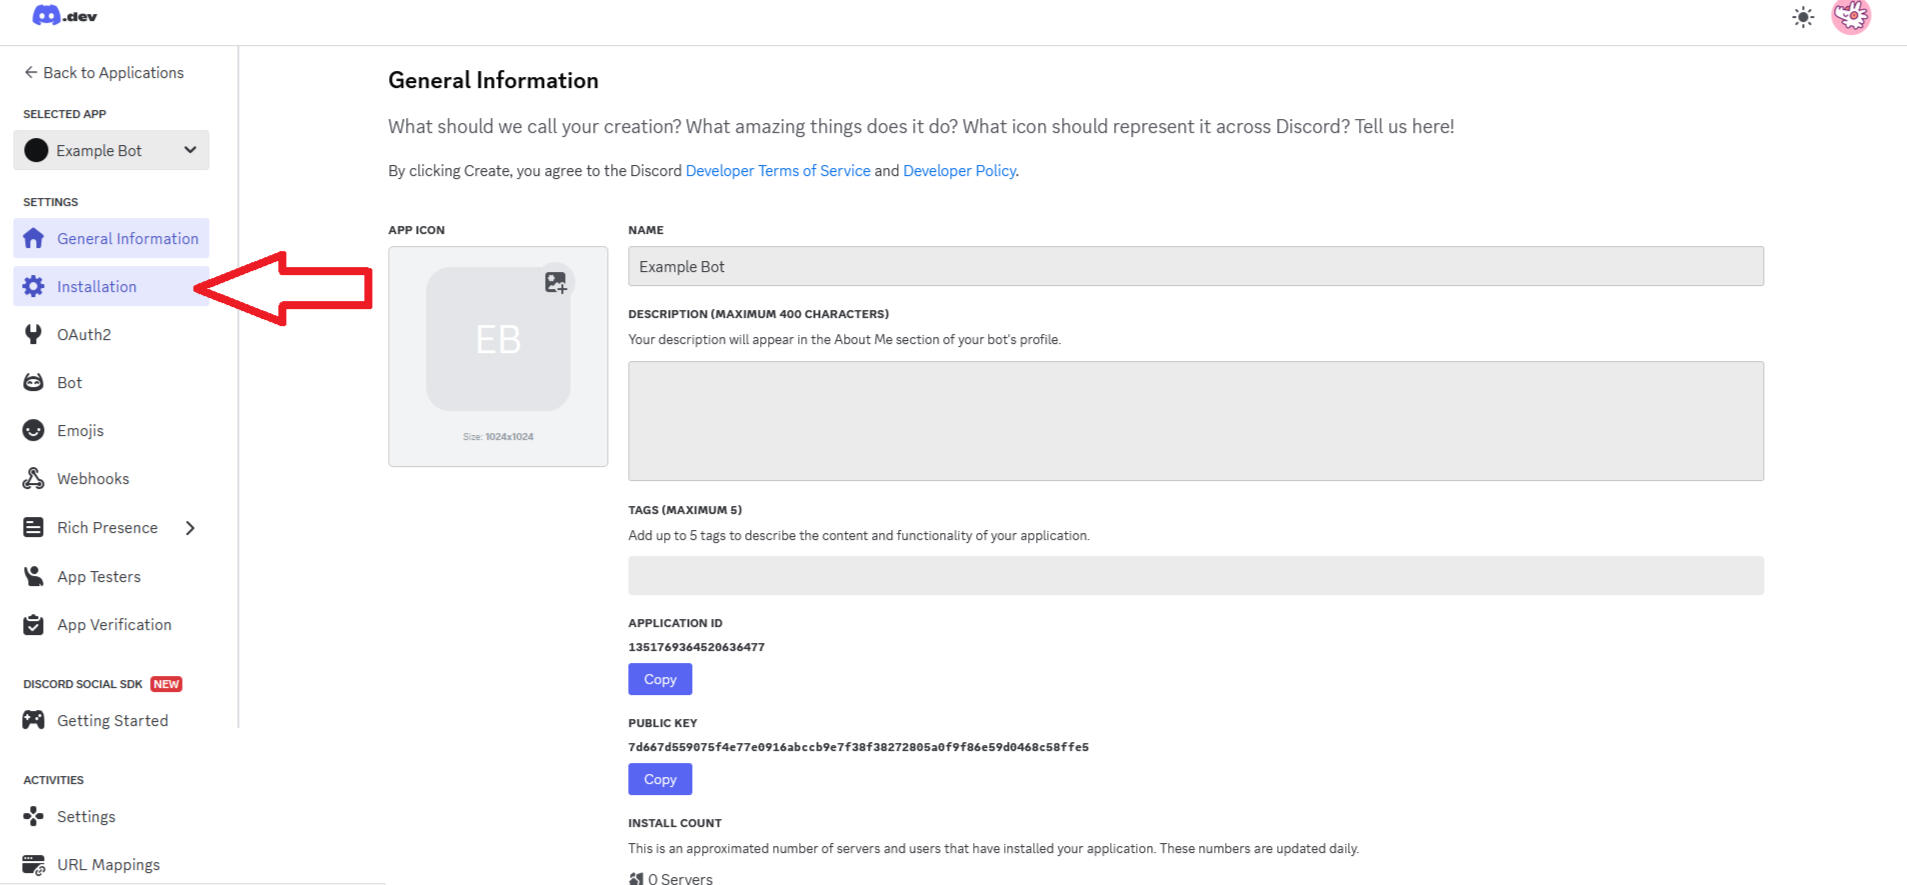The width and height of the screenshot is (1907, 885).
Task: Click the Discord .dev logo
Action: tap(64, 16)
